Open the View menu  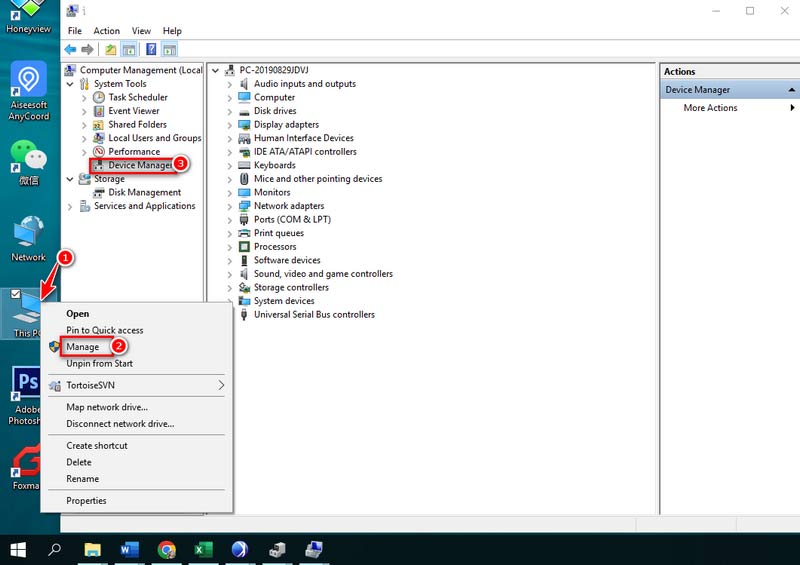(141, 31)
